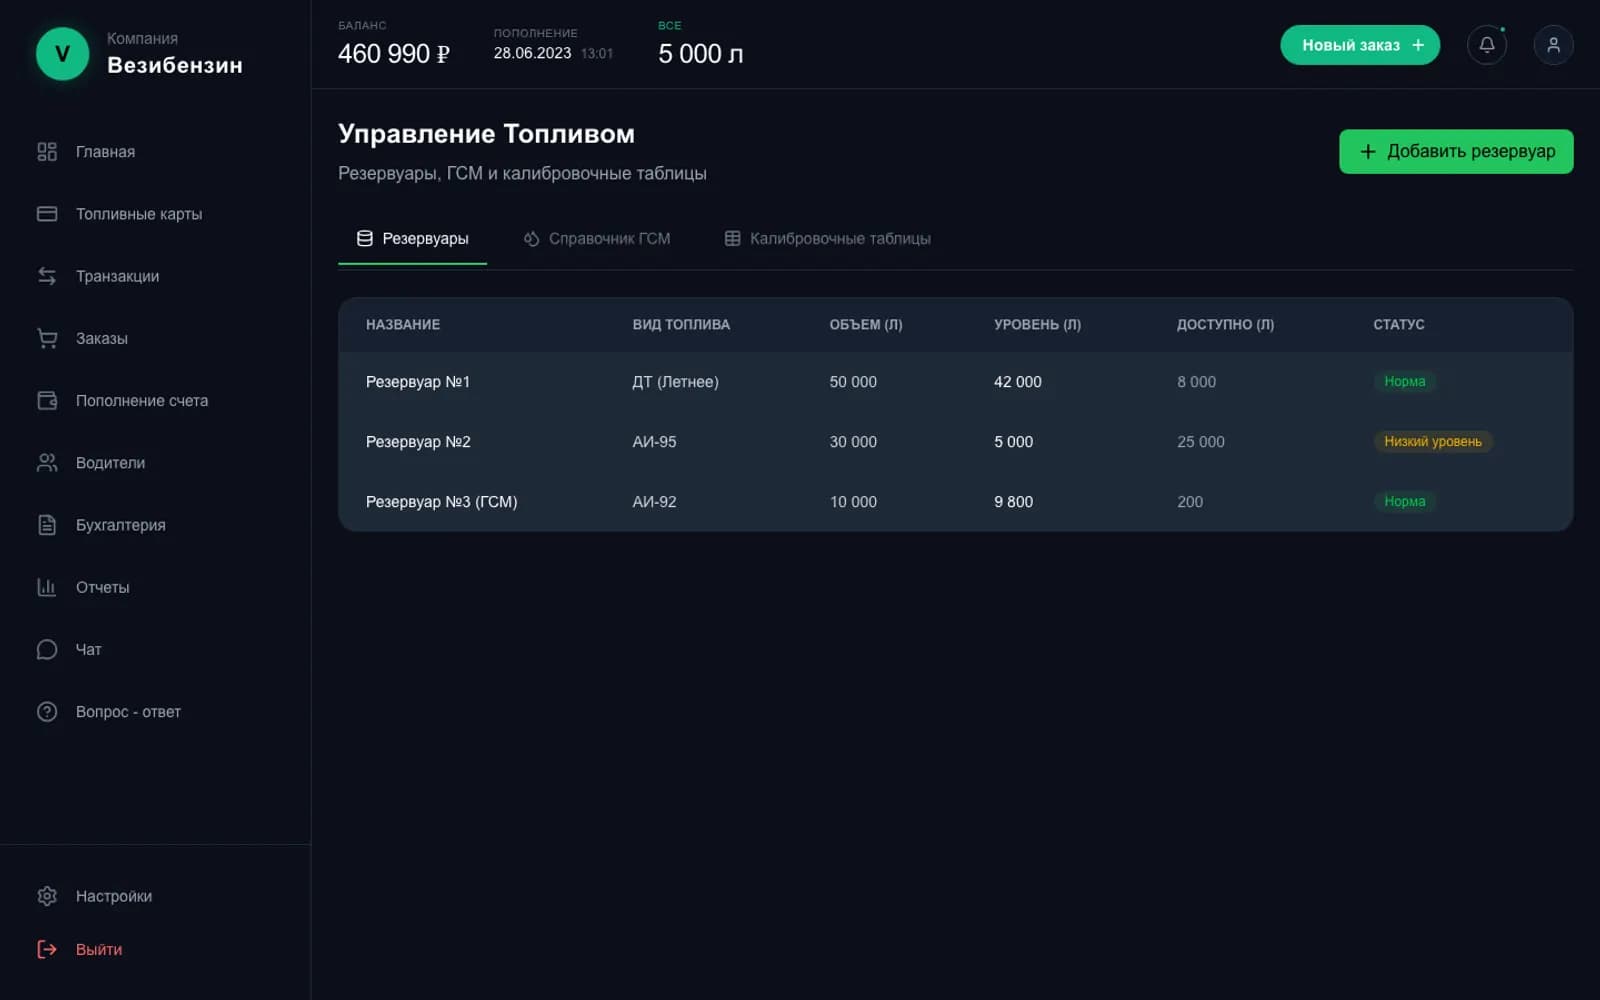1600x1000 pixels.
Task: Open Чат speech bubble icon
Action: point(47,650)
